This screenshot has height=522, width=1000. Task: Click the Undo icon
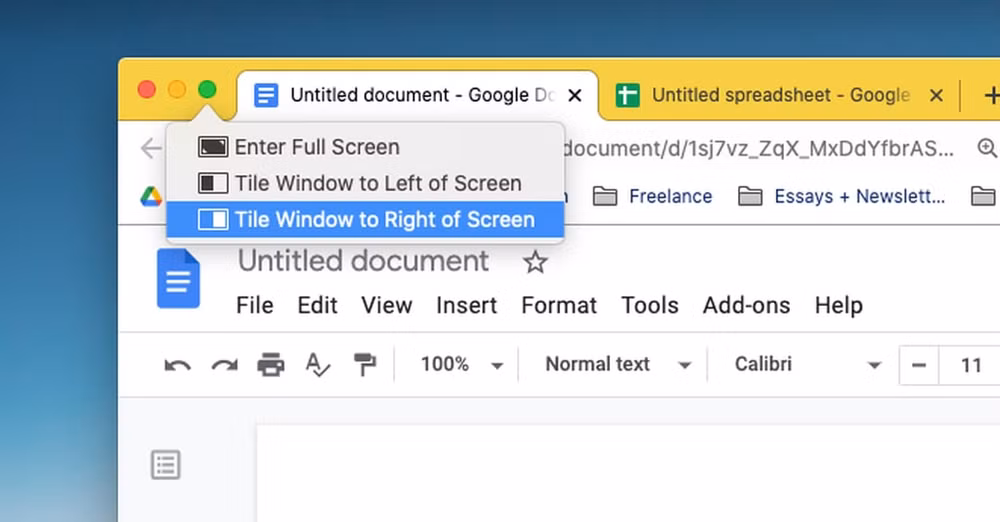(x=177, y=365)
